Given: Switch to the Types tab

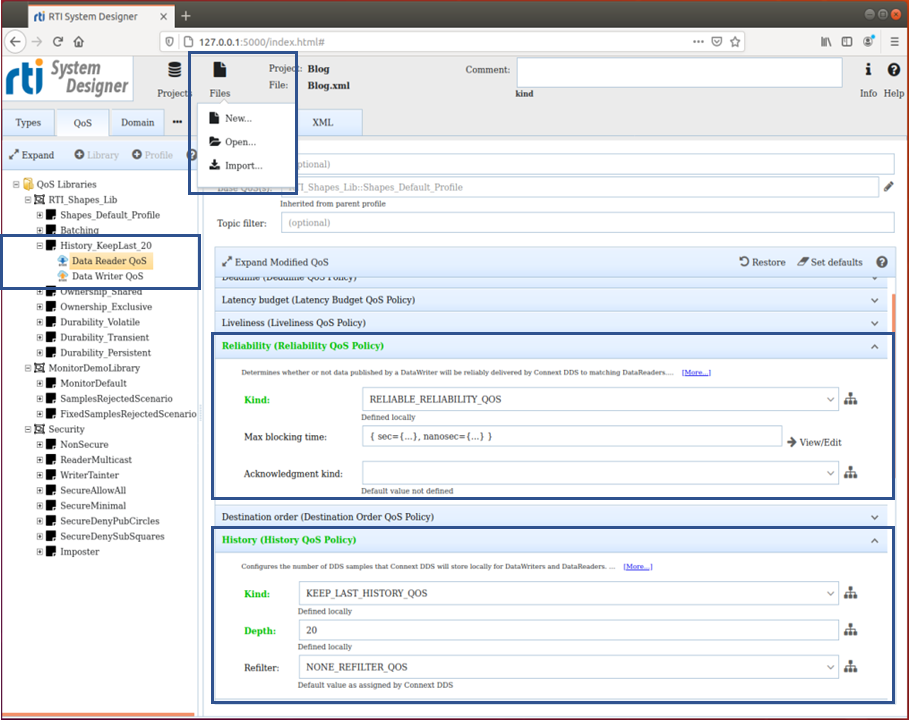Looking at the screenshot, I should (x=28, y=121).
